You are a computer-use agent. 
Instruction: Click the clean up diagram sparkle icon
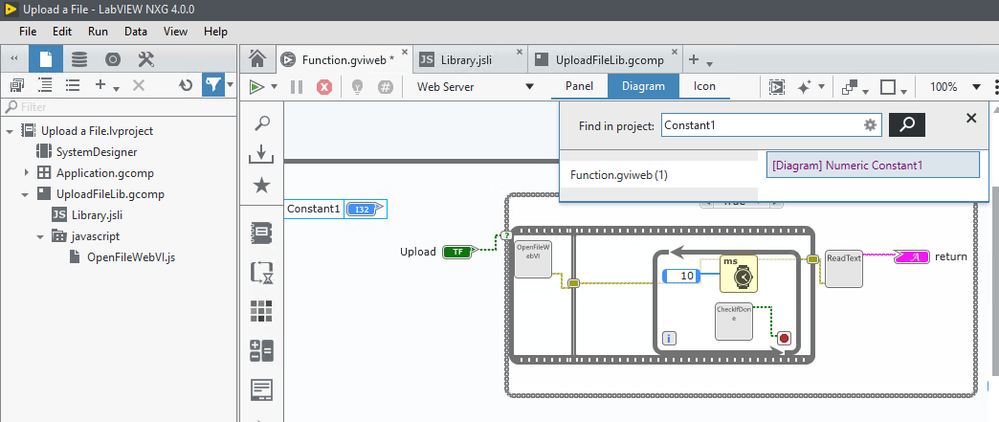click(804, 87)
